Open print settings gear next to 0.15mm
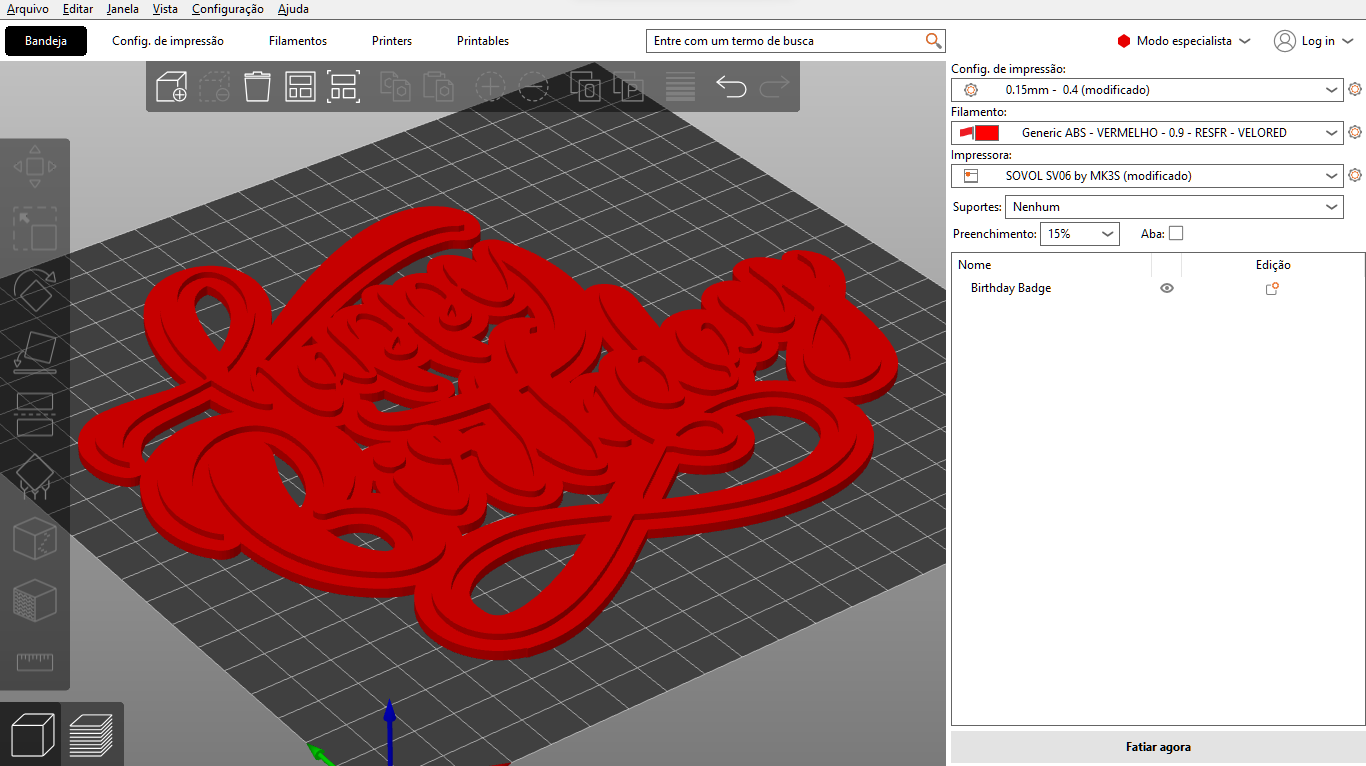 (x=1355, y=89)
